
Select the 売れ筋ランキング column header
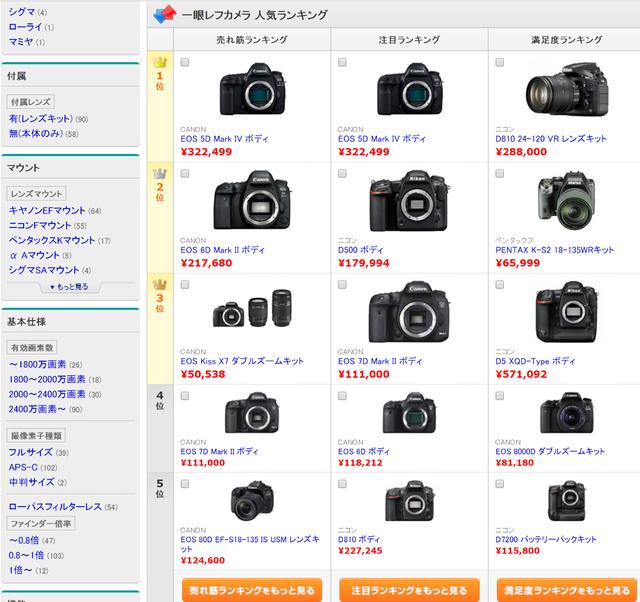click(252, 40)
